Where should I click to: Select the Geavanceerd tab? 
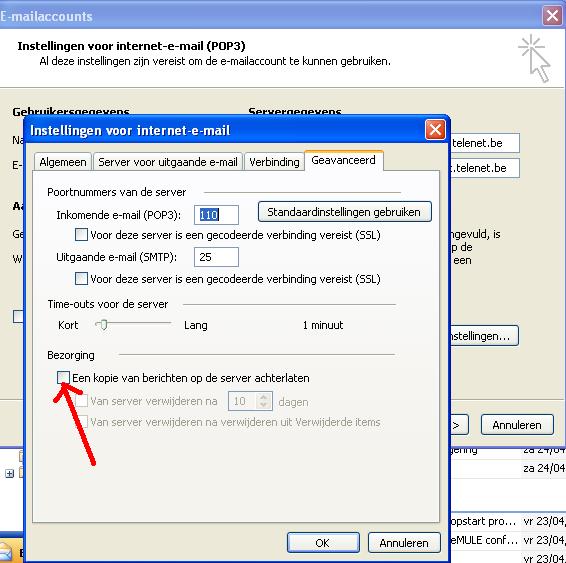(343, 160)
